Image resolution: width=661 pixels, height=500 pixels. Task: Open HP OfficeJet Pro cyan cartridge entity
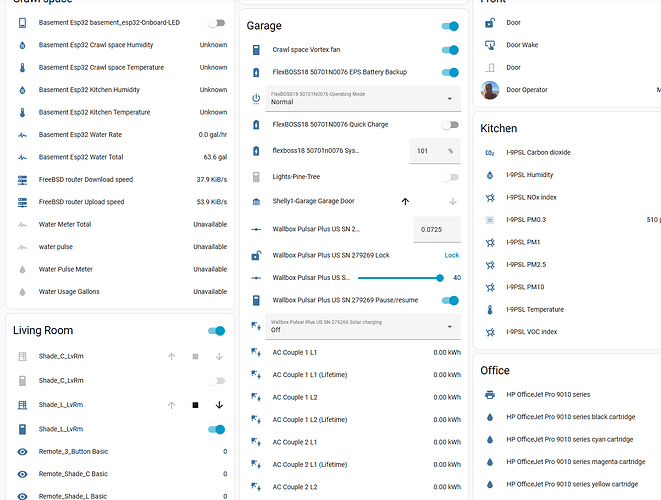[571, 439]
